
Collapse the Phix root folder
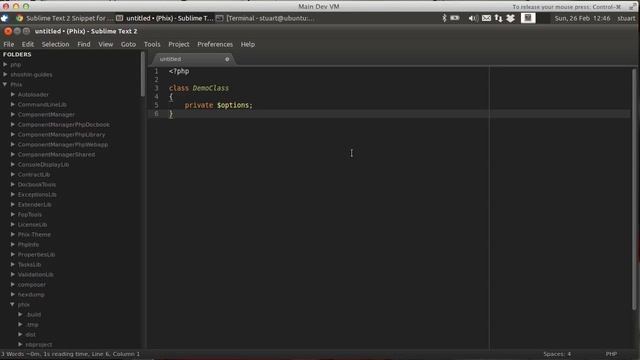[x=5, y=84]
